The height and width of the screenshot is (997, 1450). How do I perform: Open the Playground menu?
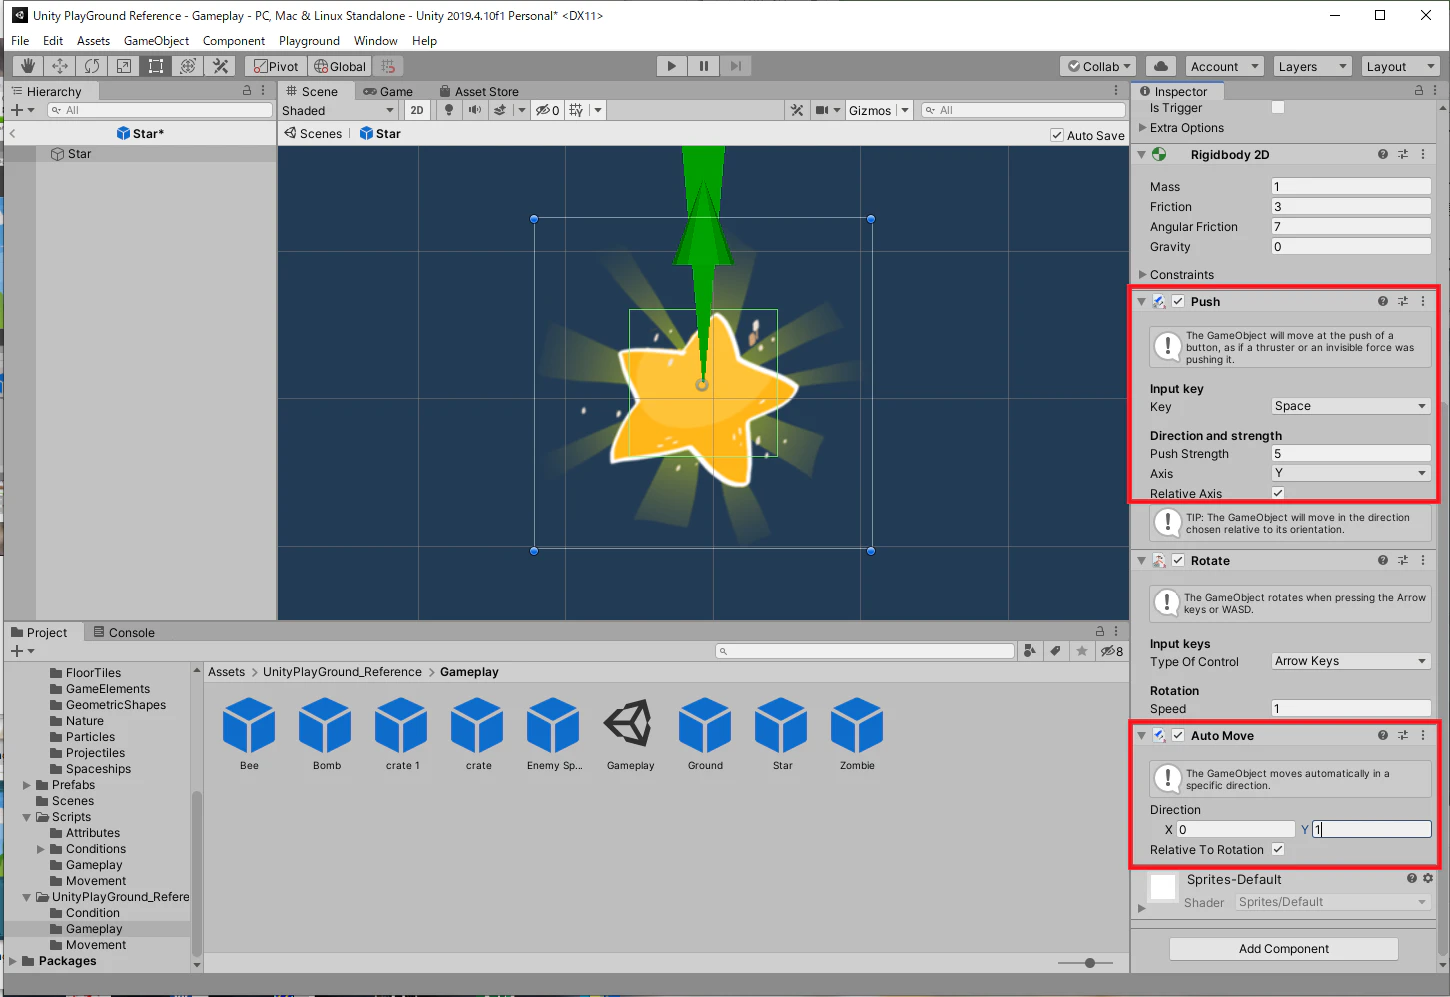pos(309,41)
